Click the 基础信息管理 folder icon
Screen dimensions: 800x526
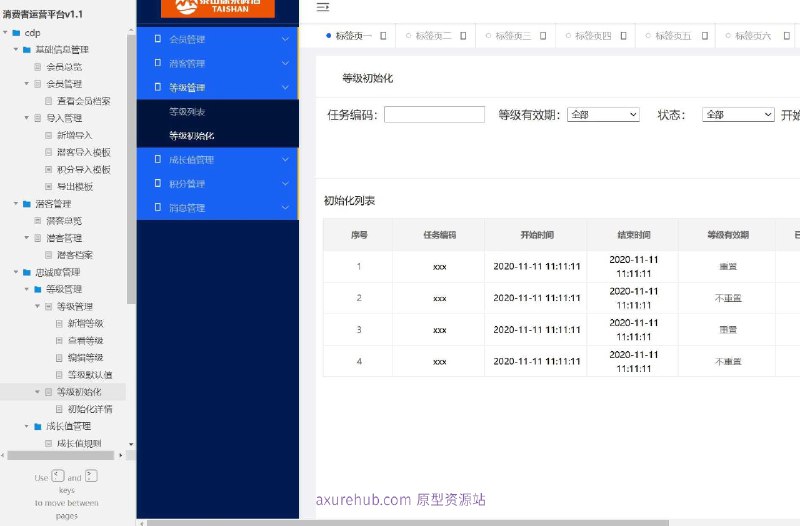pos(27,49)
